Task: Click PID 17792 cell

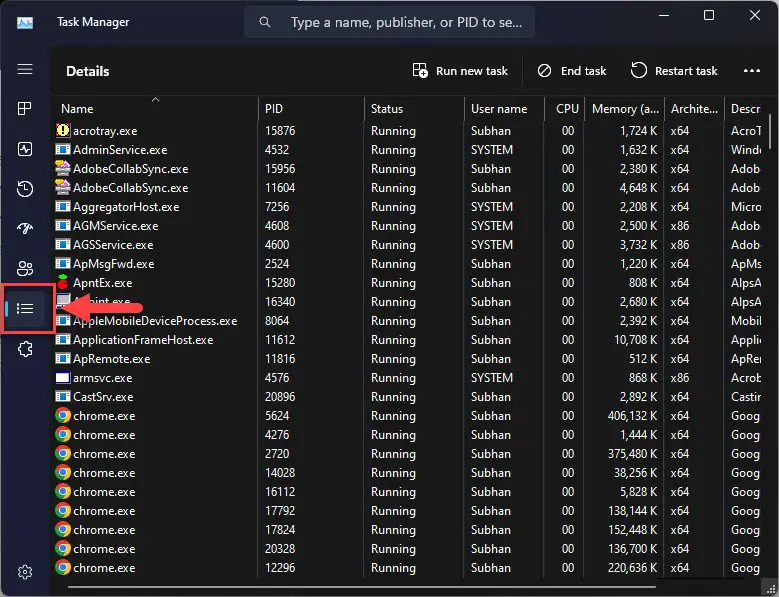Action: [x=280, y=511]
